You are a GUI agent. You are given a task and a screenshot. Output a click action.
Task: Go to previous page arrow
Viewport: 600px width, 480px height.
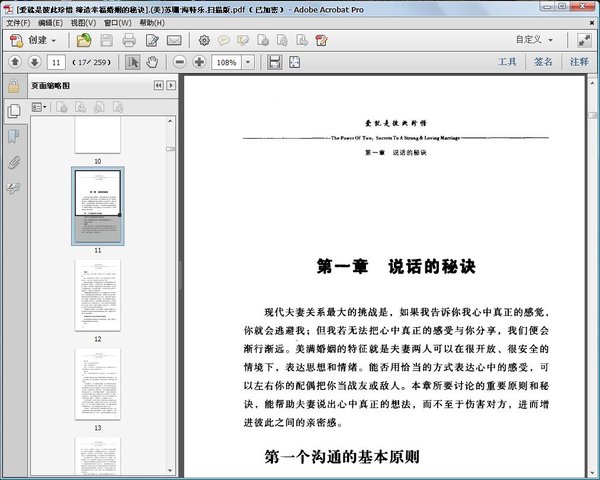pyautogui.click(x=15, y=62)
